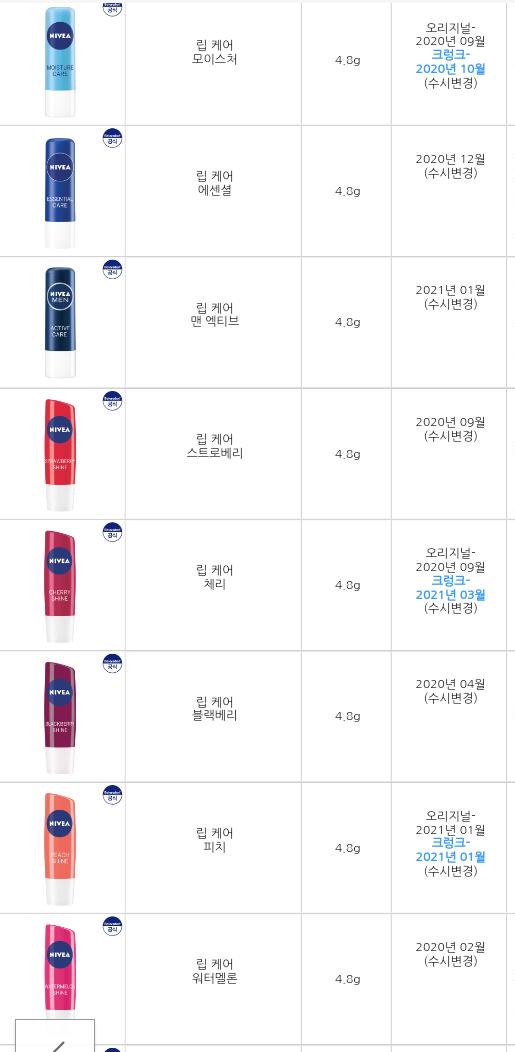The image size is (515, 1052).
Task: Select the Essential Care lip balm image
Action: point(60,193)
